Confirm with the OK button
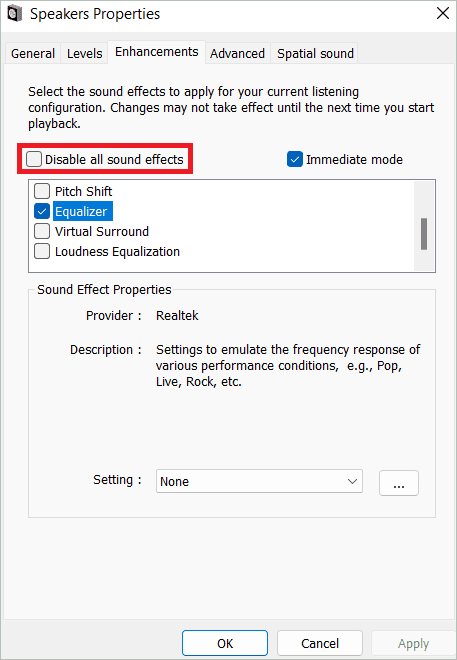The image size is (457, 660). pos(225,643)
